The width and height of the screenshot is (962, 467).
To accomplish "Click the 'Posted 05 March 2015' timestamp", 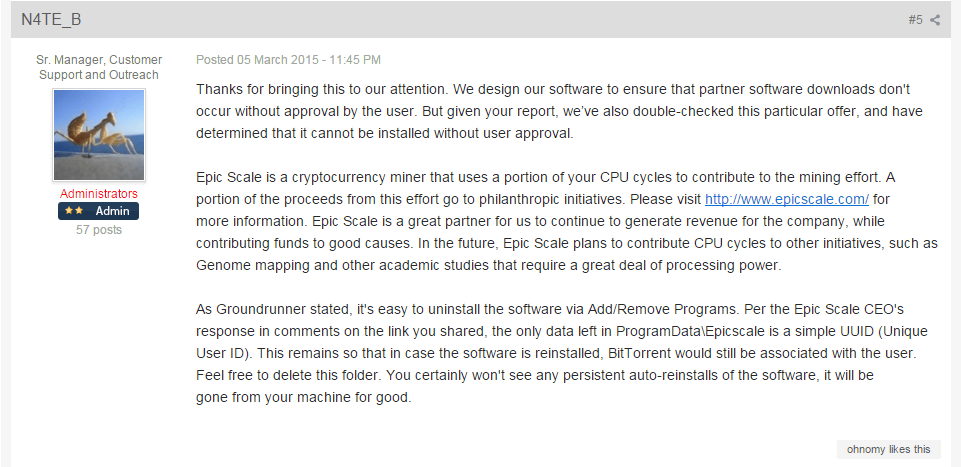I will pyautogui.click(x=288, y=60).
